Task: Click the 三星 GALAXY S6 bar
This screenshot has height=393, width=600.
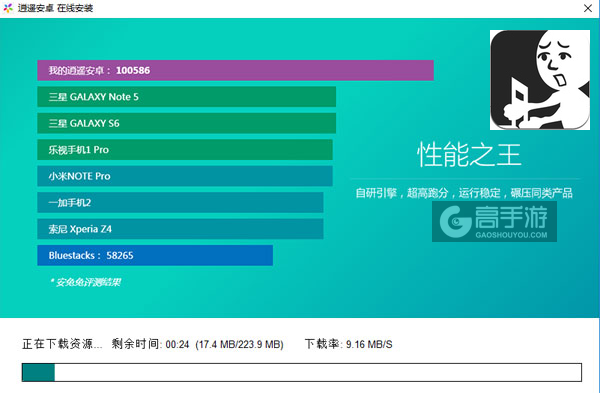Action: 186,123
